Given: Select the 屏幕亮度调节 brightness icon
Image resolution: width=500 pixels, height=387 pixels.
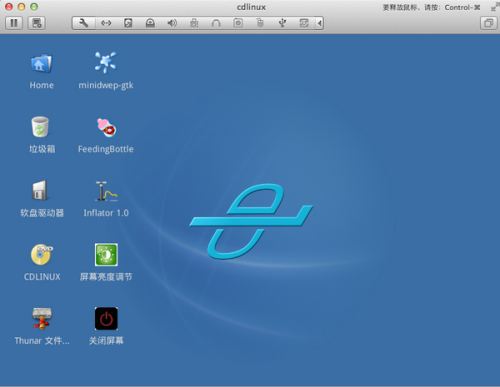Looking at the screenshot, I should click(106, 255).
